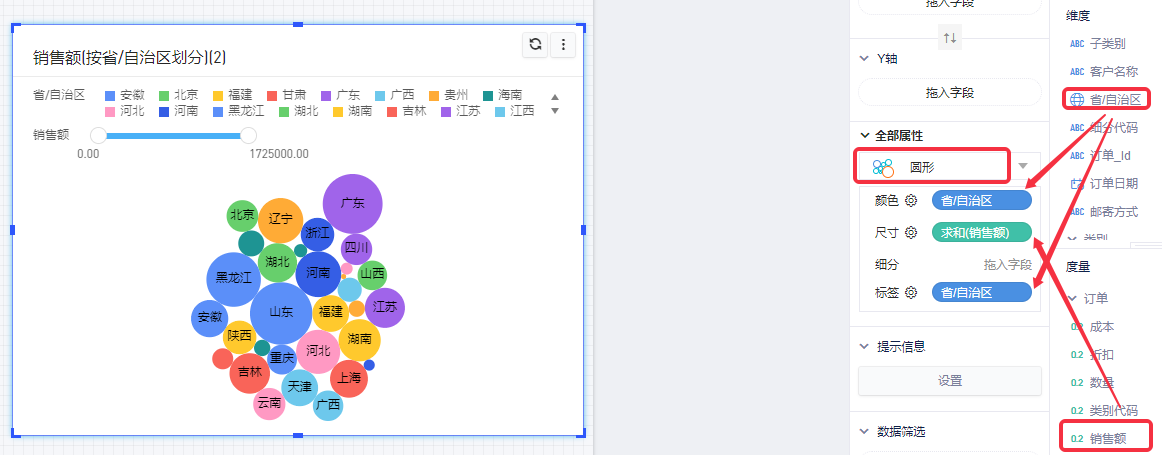Screen dimensions: 1162x455
Task: Collapse the 全部属性 section
Action: [x=866, y=135]
